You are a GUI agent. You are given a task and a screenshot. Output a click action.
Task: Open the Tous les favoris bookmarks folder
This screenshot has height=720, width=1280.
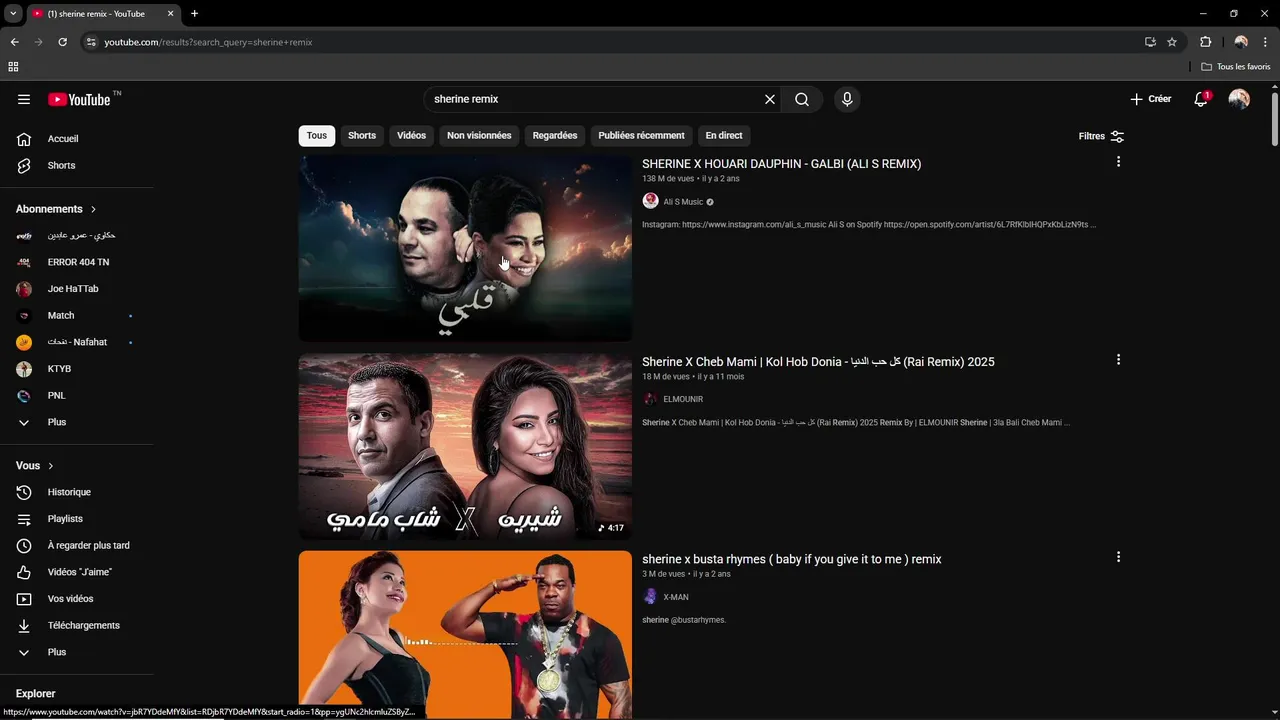coord(1236,67)
